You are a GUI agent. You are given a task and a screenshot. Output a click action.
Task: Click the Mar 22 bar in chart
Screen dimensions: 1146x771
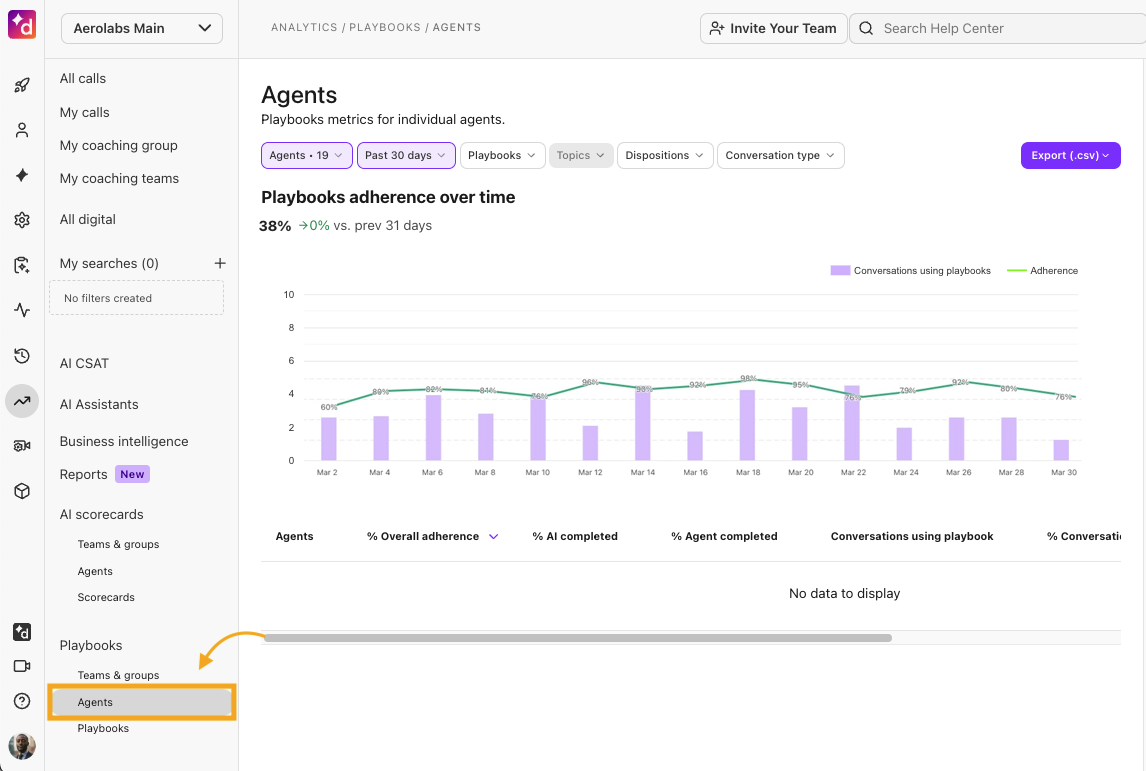pyautogui.click(x=852, y=423)
